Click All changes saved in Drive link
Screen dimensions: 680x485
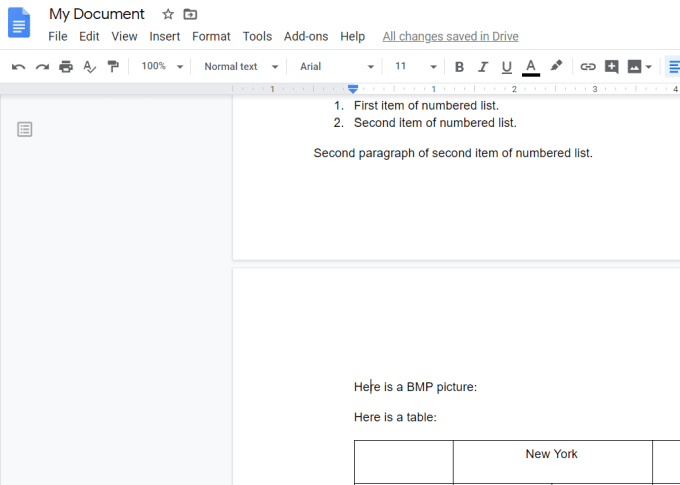450,36
